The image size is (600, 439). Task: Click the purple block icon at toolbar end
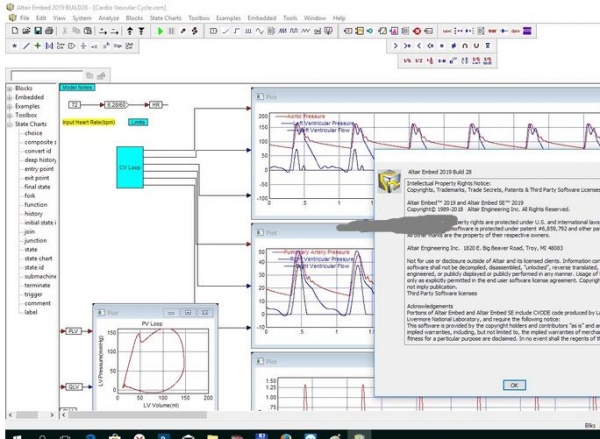coord(527,31)
